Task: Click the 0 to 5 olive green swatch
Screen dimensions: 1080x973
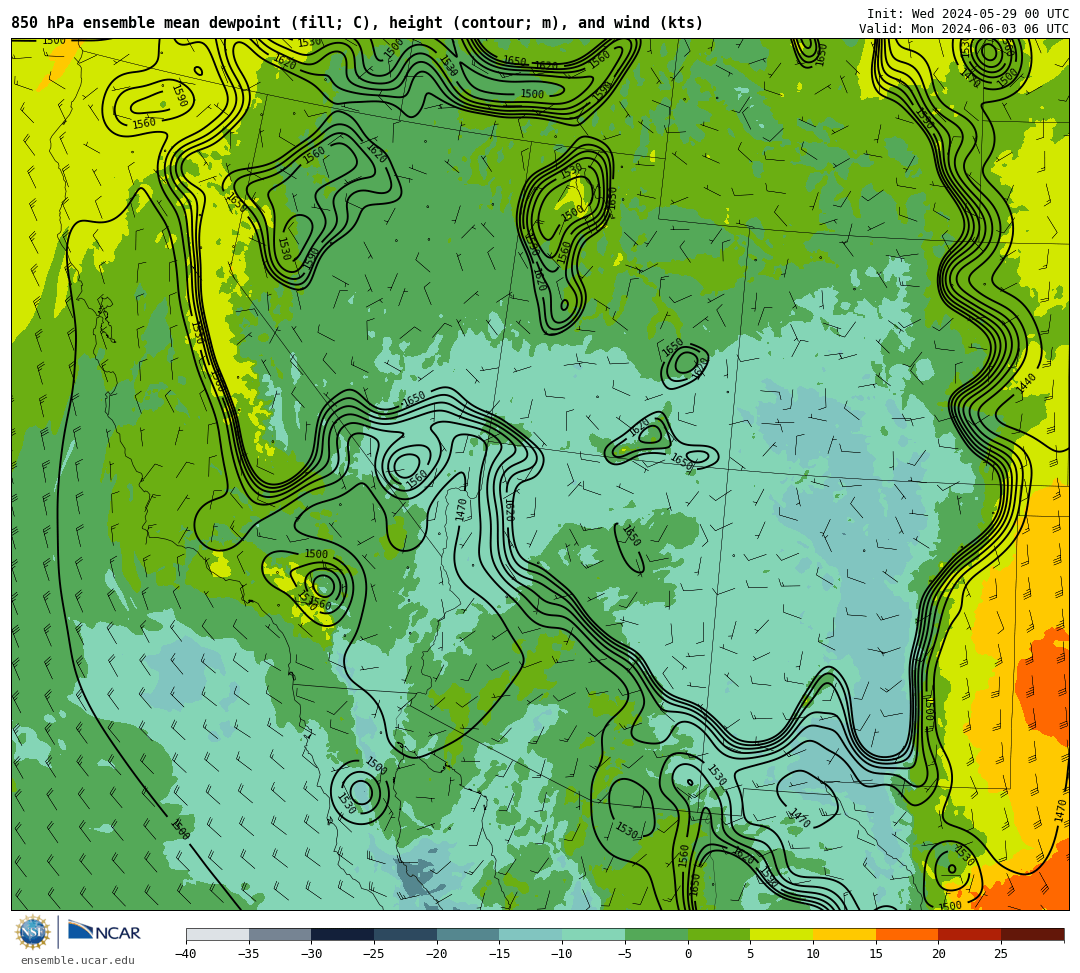Action: click(718, 934)
